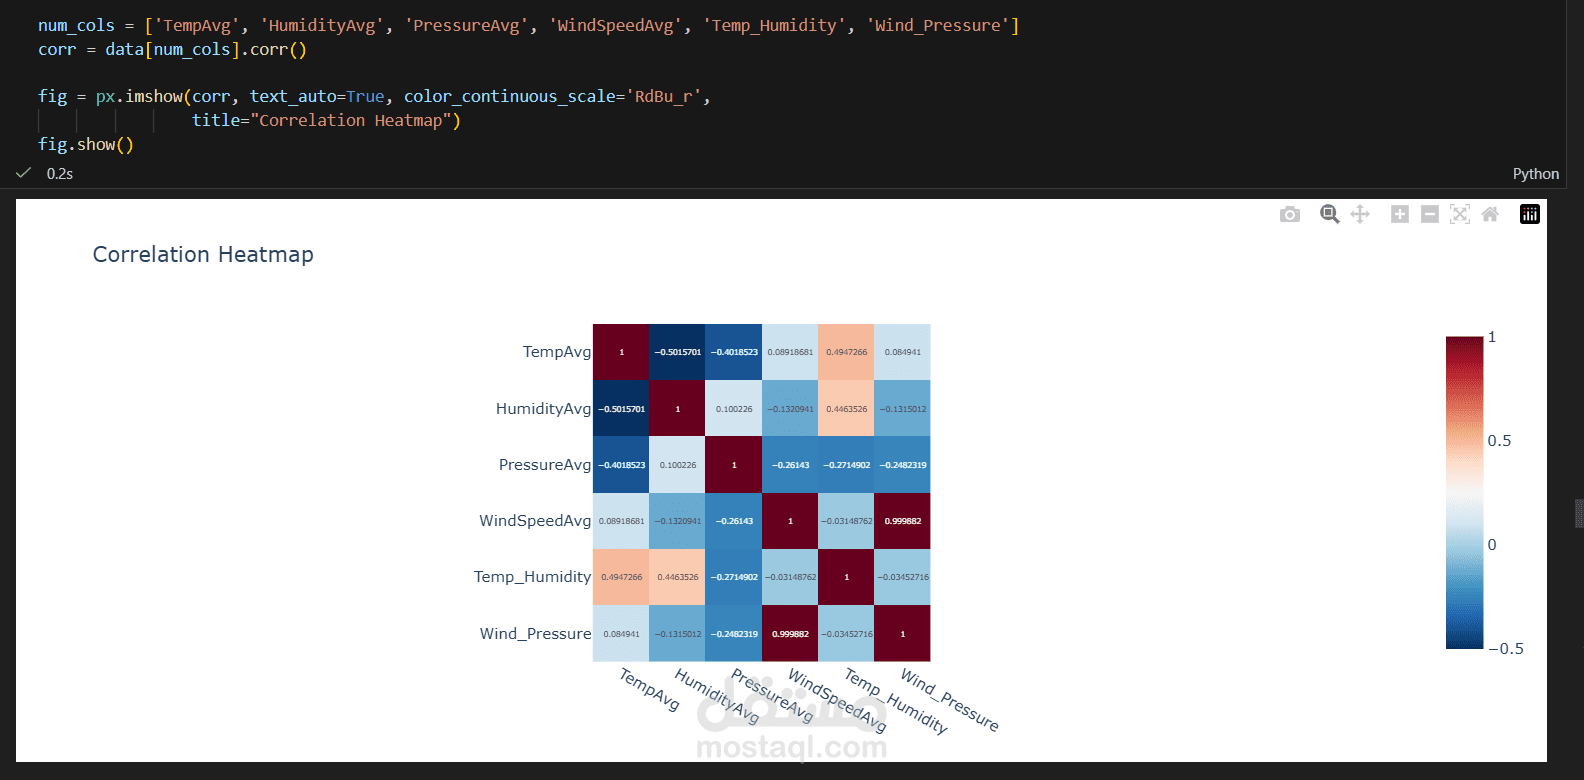The image size is (1584, 780).
Task: Click the TempAvg row label on y-axis
Action: tap(557, 352)
